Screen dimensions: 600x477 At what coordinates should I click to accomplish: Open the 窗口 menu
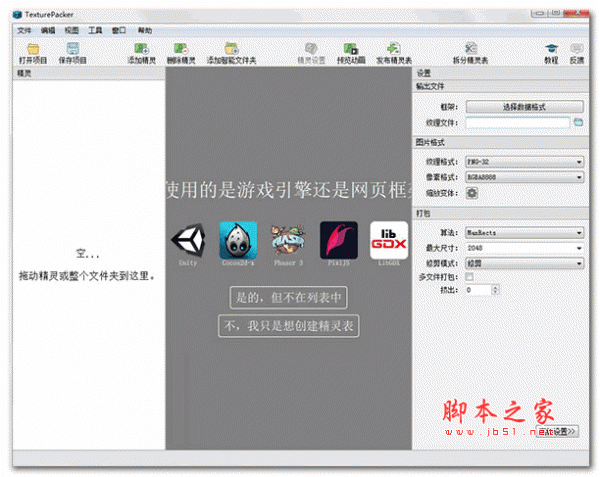pyautogui.click(x=119, y=30)
